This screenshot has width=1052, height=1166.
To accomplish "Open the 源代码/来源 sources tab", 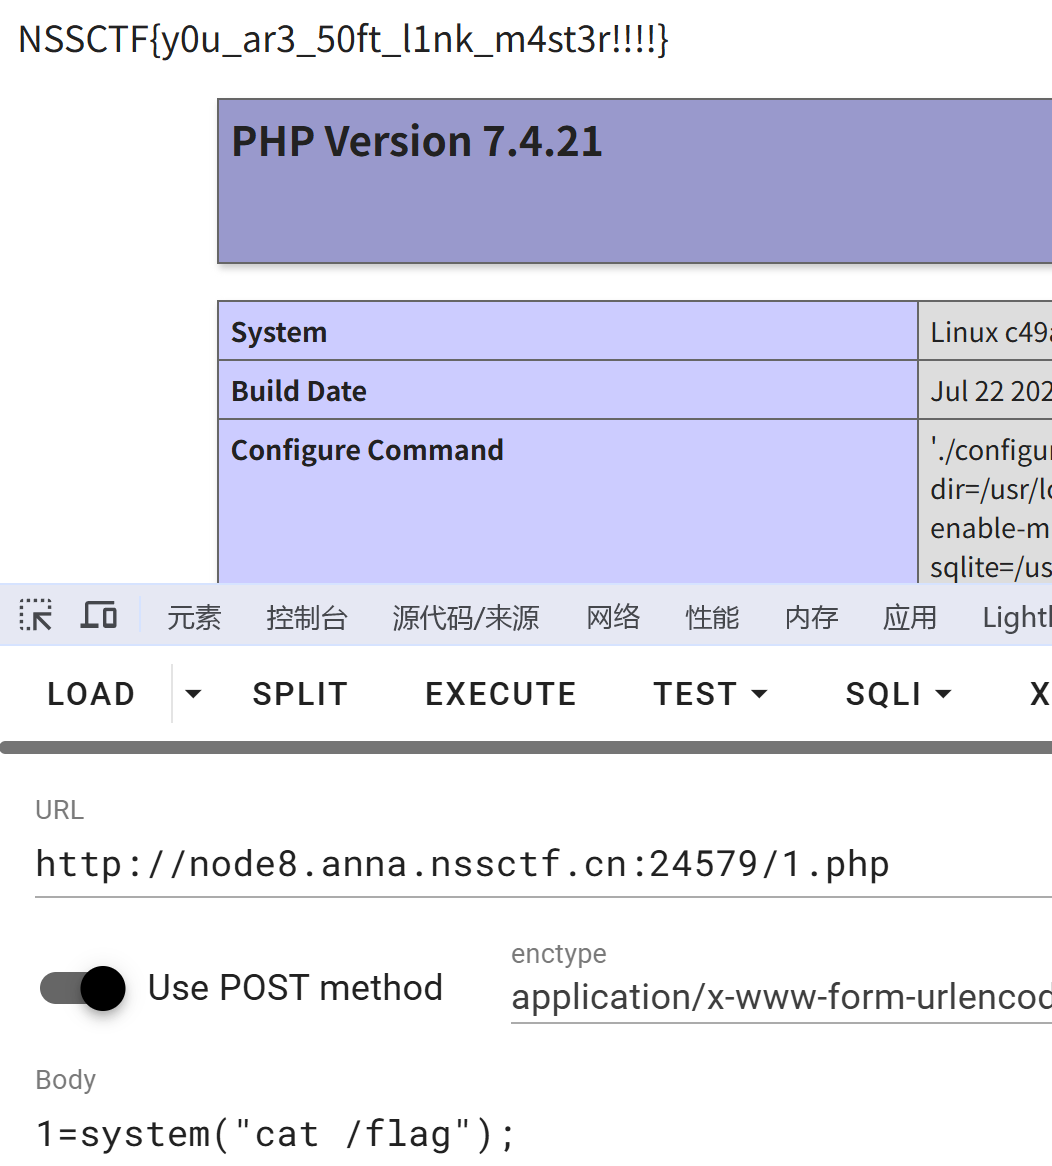I will (x=465, y=617).
